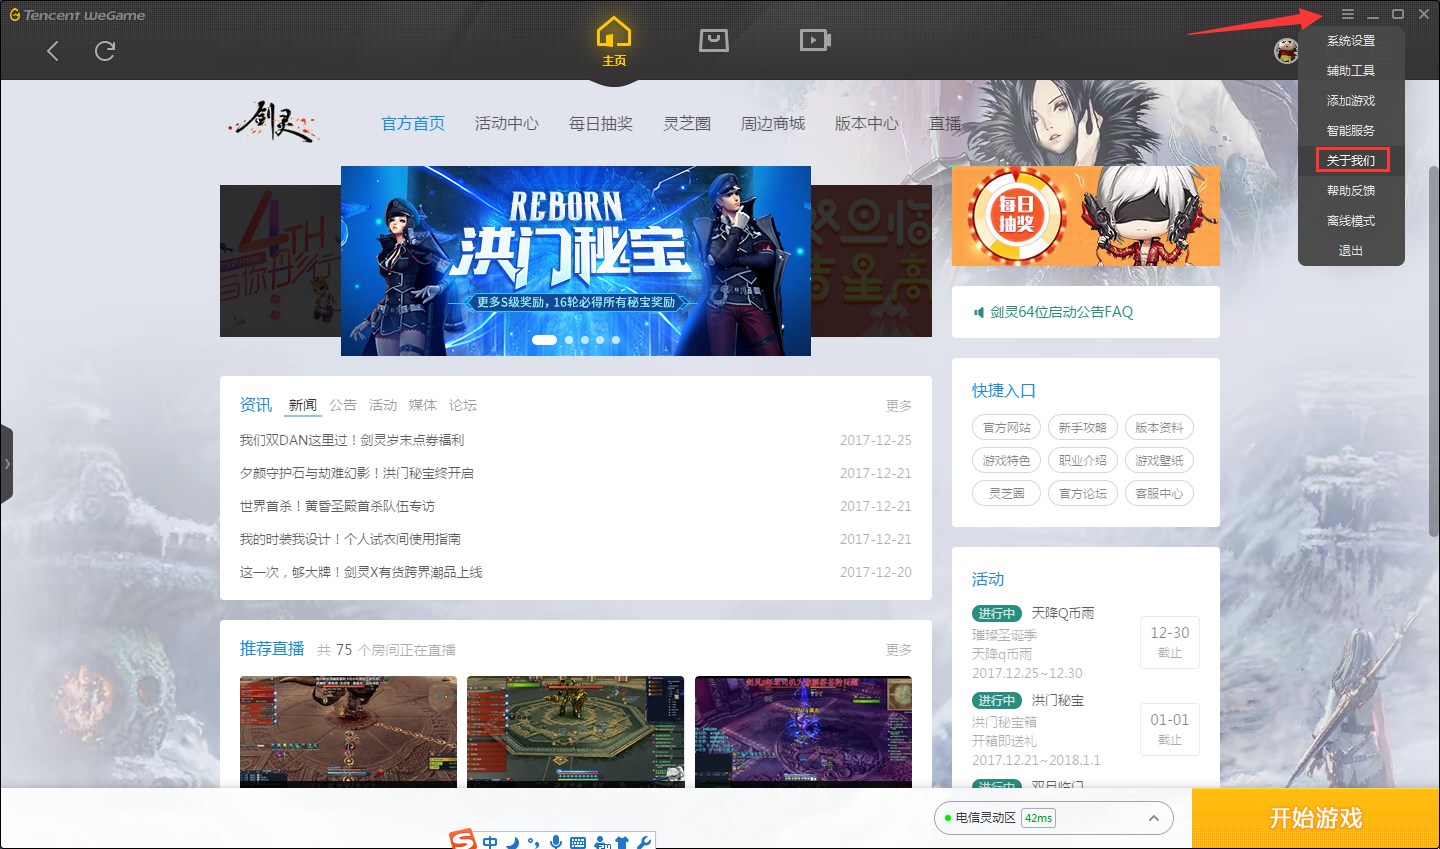This screenshot has width=1440, height=849.
Task: Click the 客服中心 quick-entry button
Action: point(1159,494)
